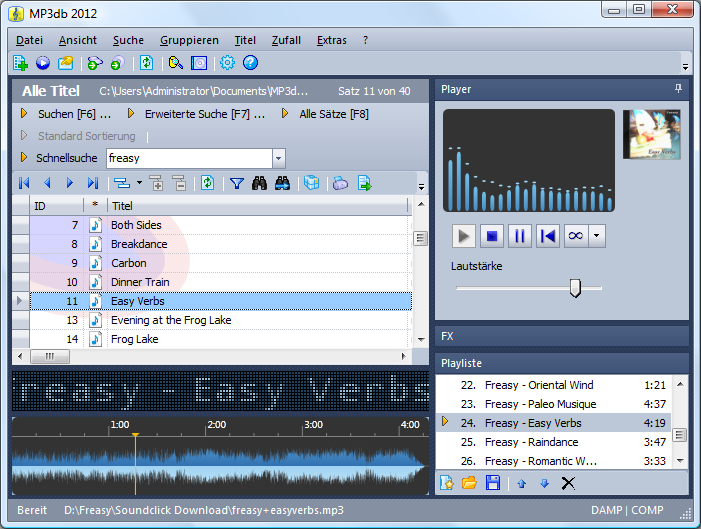Click the expand all groups icon

(156, 183)
